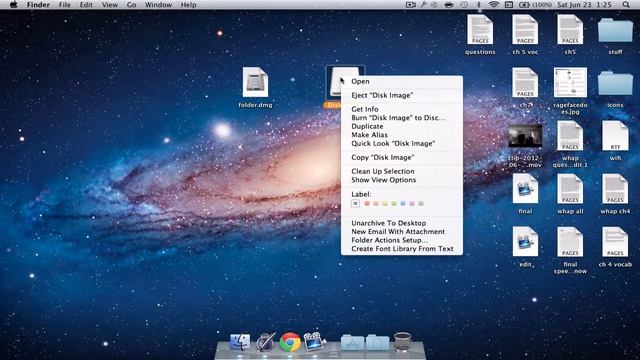Select the icons folder

pos(615,84)
